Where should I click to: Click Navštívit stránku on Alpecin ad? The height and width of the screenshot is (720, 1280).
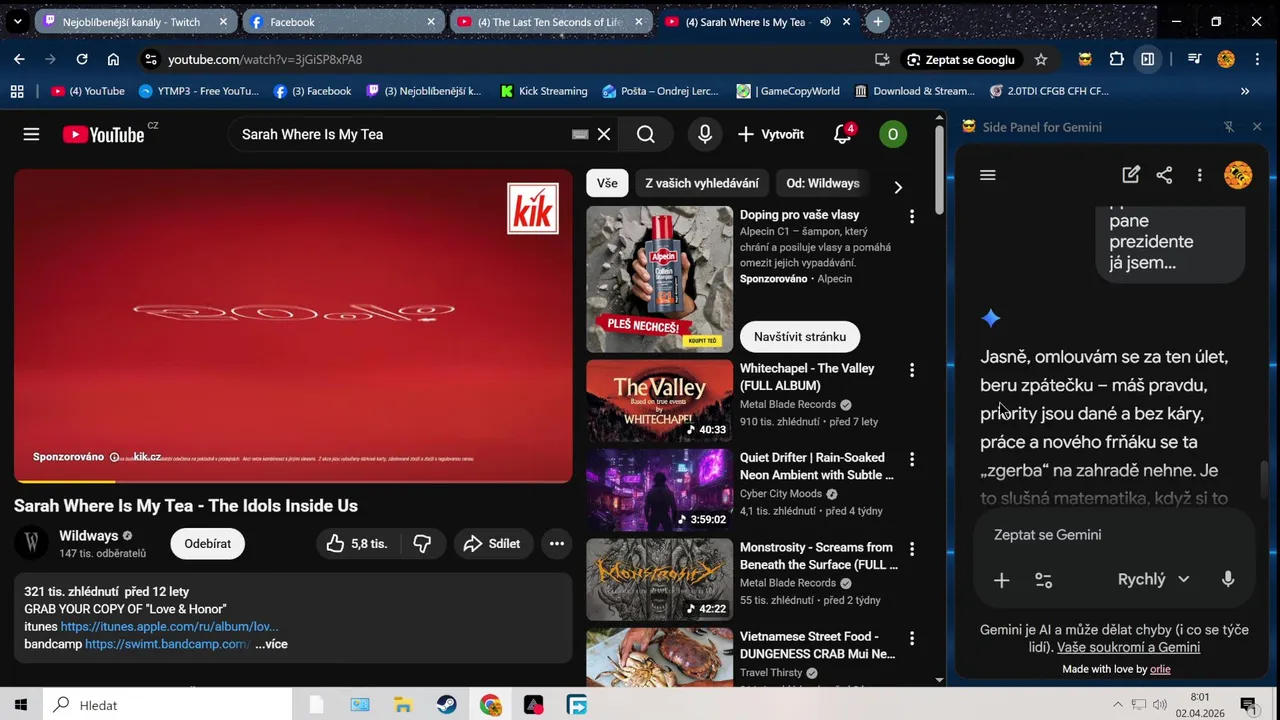click(800, 337)
